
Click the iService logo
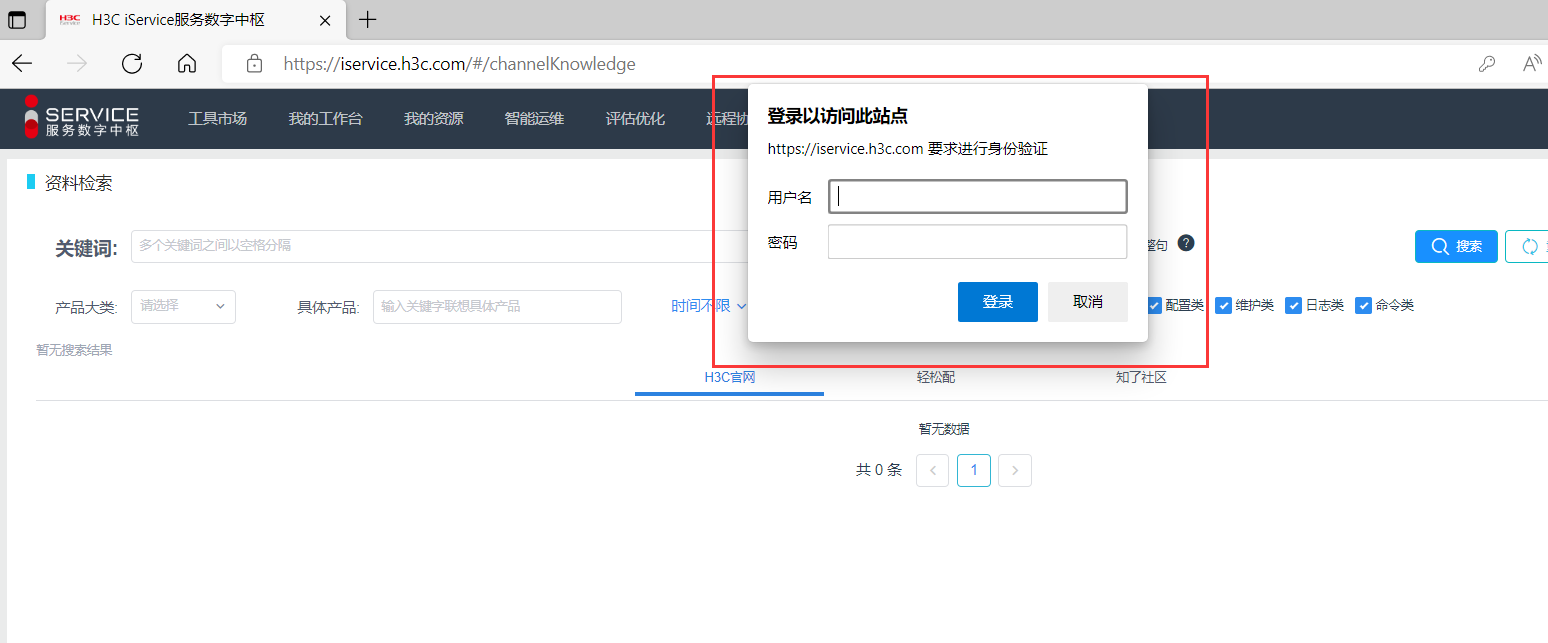pos(82,118)
